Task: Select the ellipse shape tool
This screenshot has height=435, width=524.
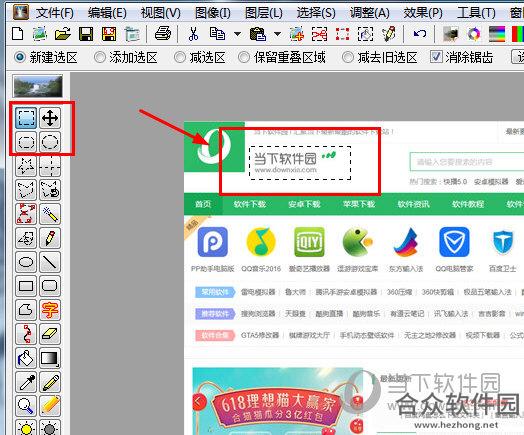Action: tap(26, 262)
